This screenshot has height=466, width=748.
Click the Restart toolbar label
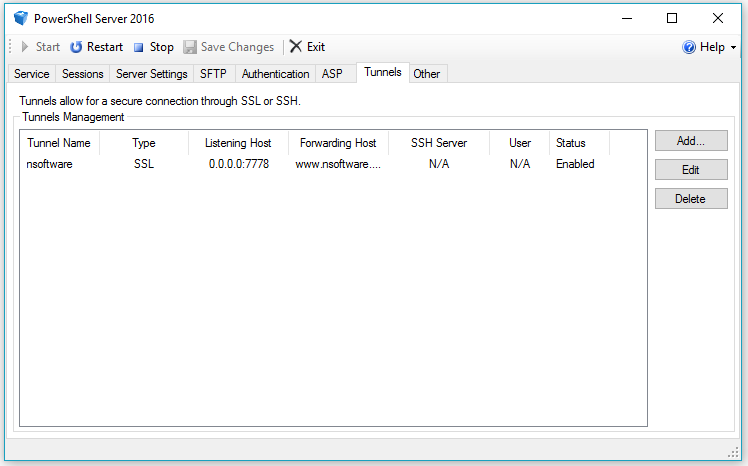105,47
